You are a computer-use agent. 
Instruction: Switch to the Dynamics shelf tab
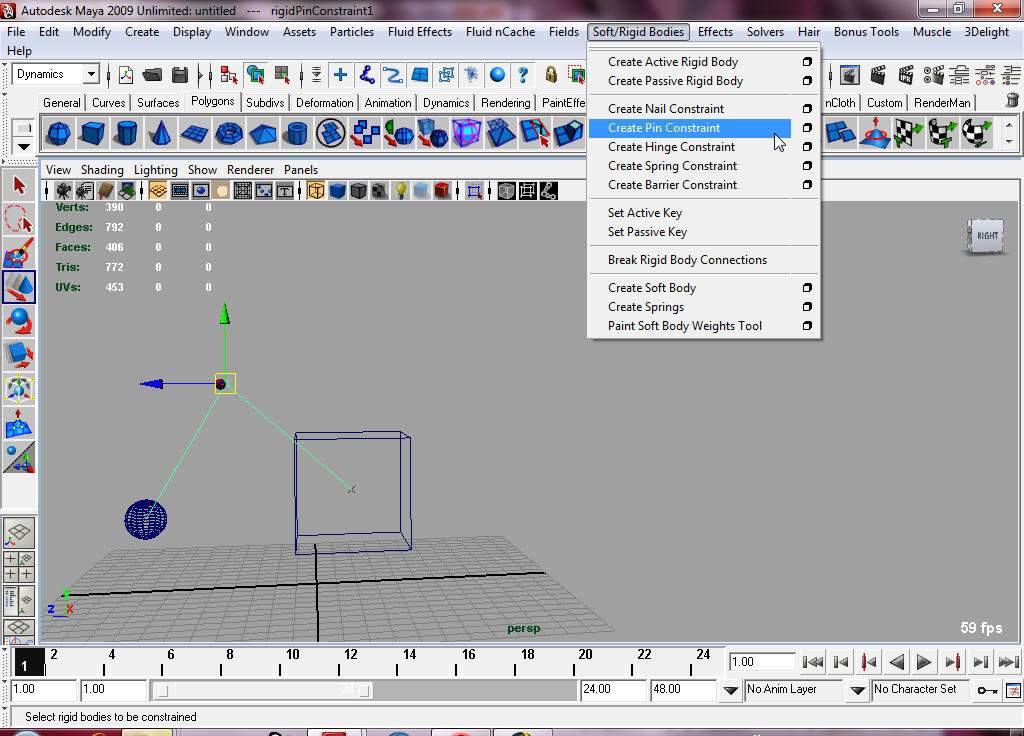[445, 103]
